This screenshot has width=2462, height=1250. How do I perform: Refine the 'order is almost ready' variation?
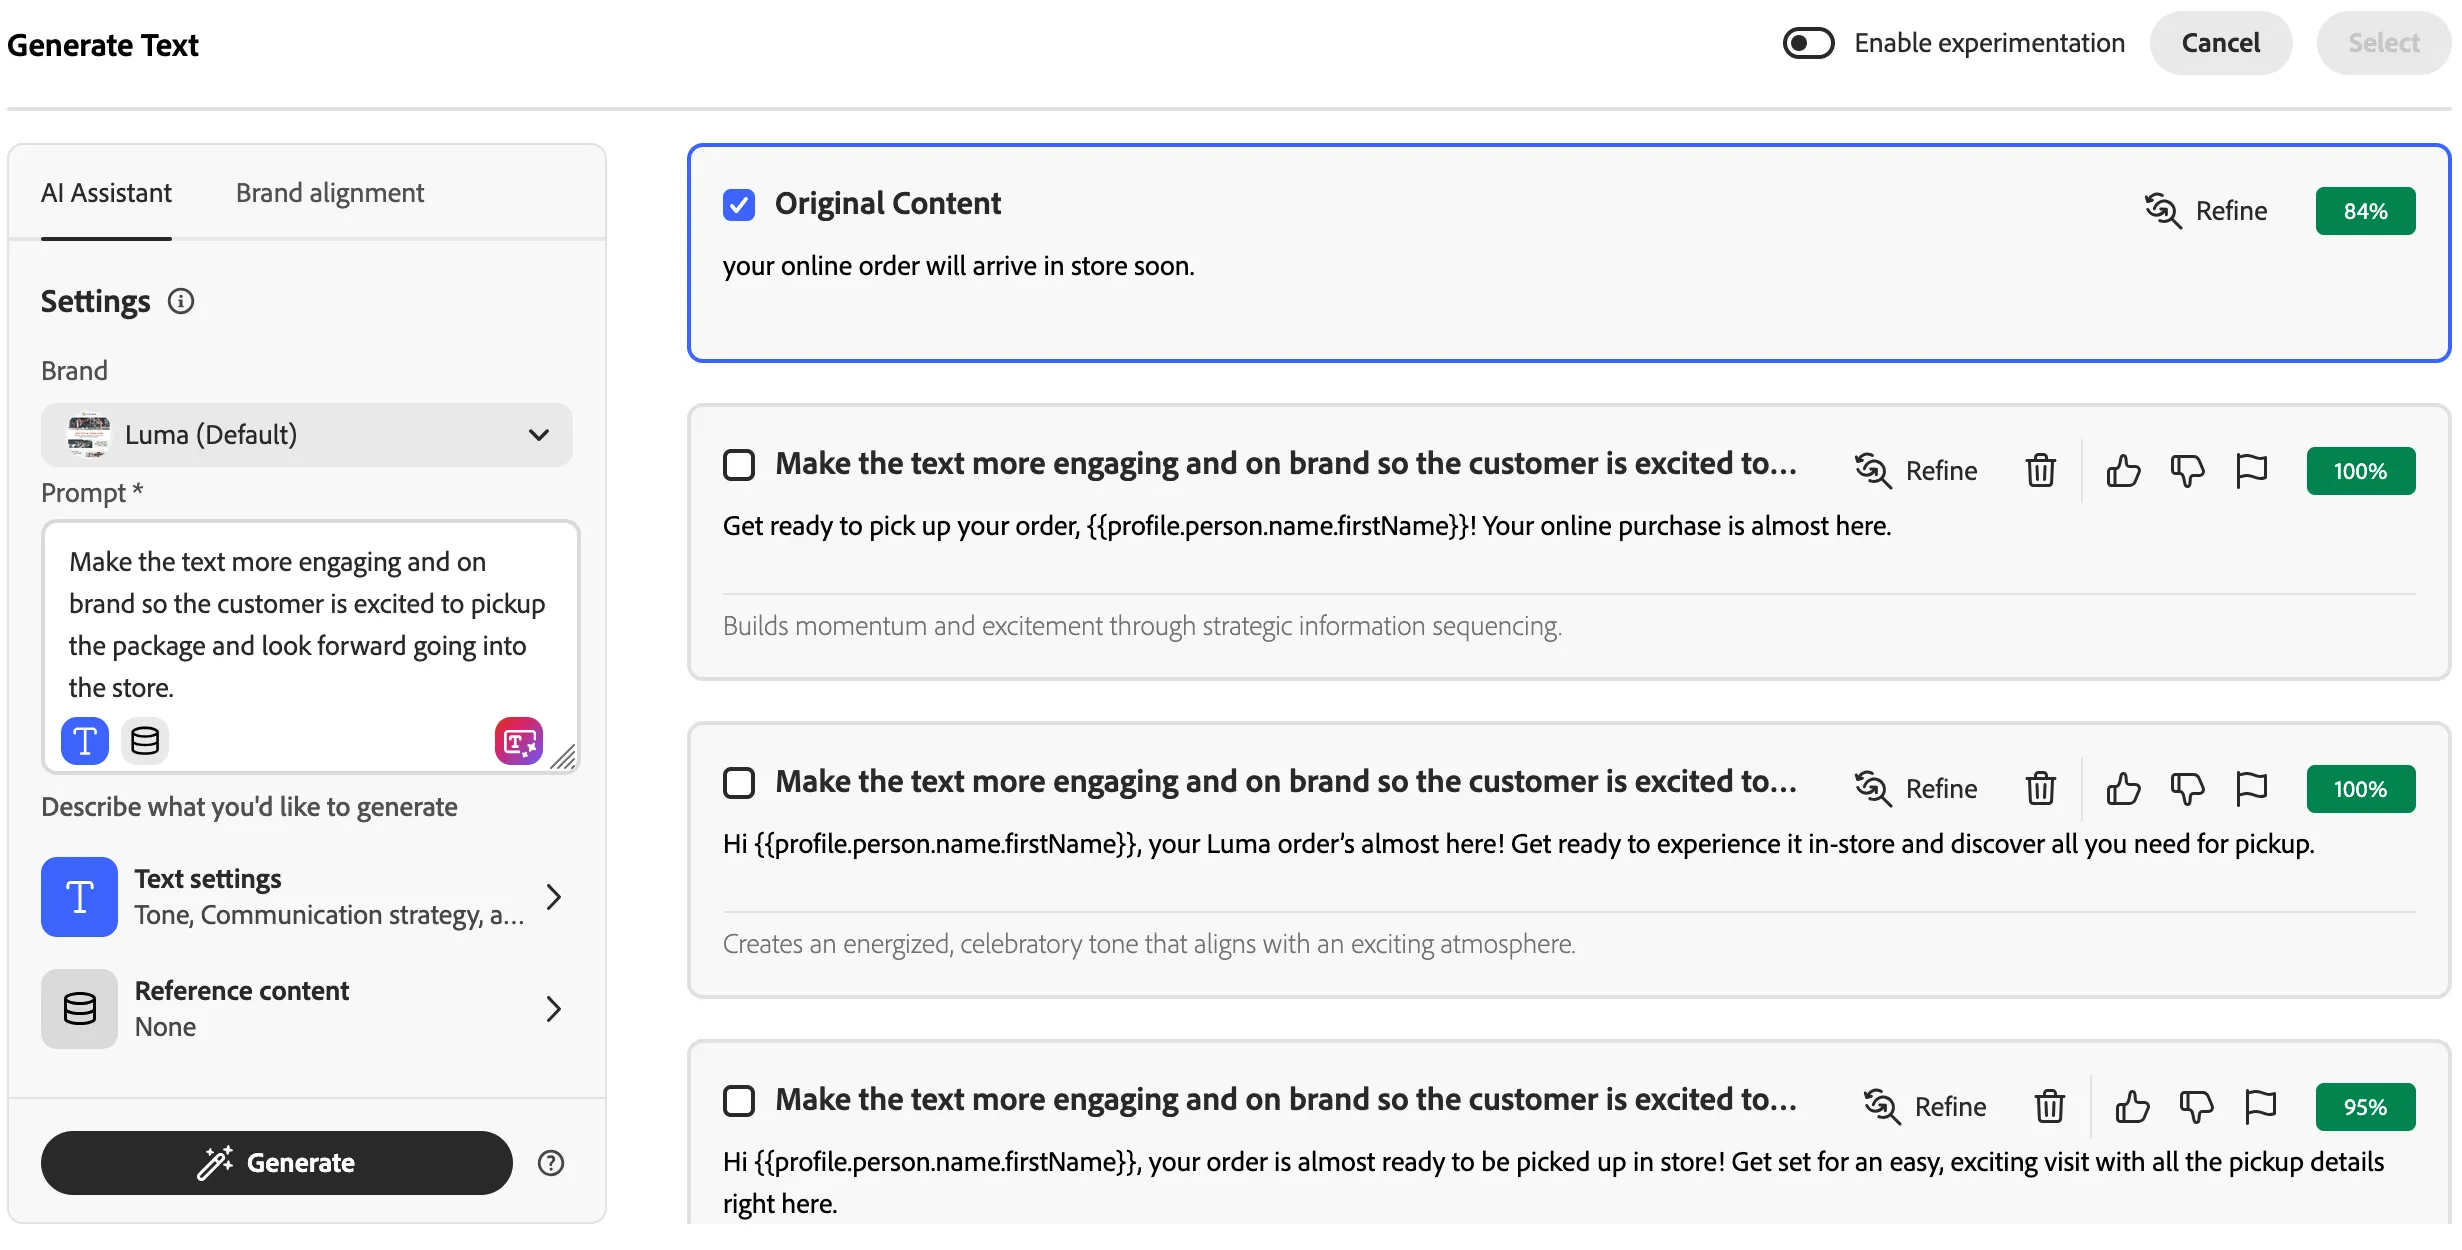coord(1925,1107)
